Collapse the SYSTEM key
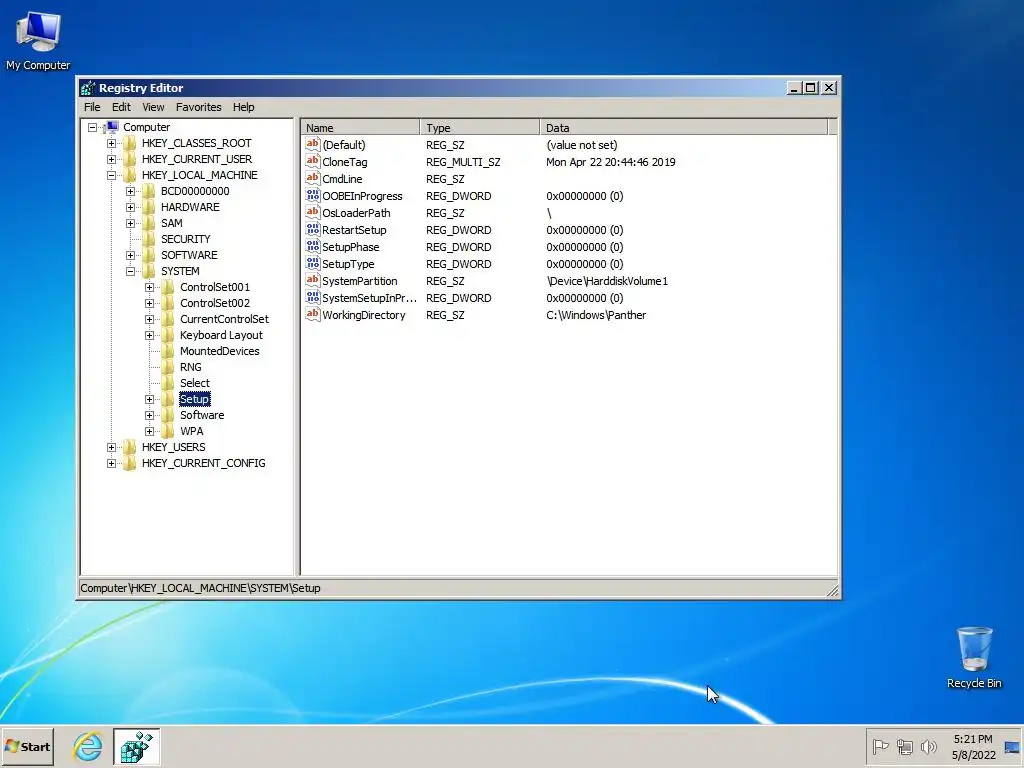The height and width of the screenshot is (768, 1024). [130, 271]
